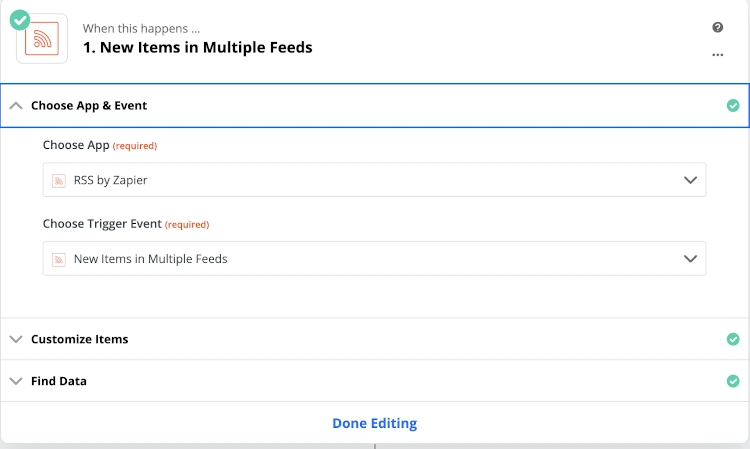This screenshot has height=449, width=750.
Task: Expand the Find Data section chevron
Action: coord(15,381)
